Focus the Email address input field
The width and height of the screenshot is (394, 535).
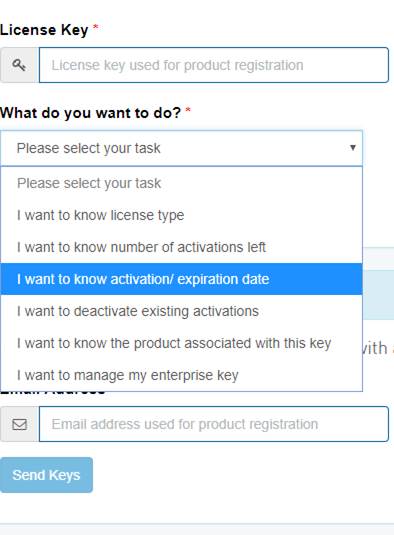point(214,424)
